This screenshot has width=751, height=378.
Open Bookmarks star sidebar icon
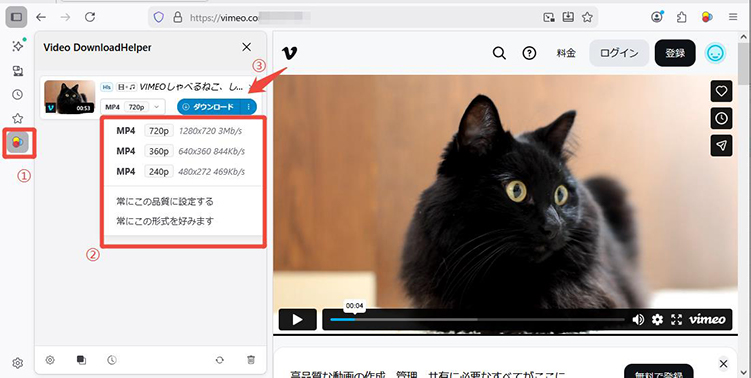[x=18, y=118]
